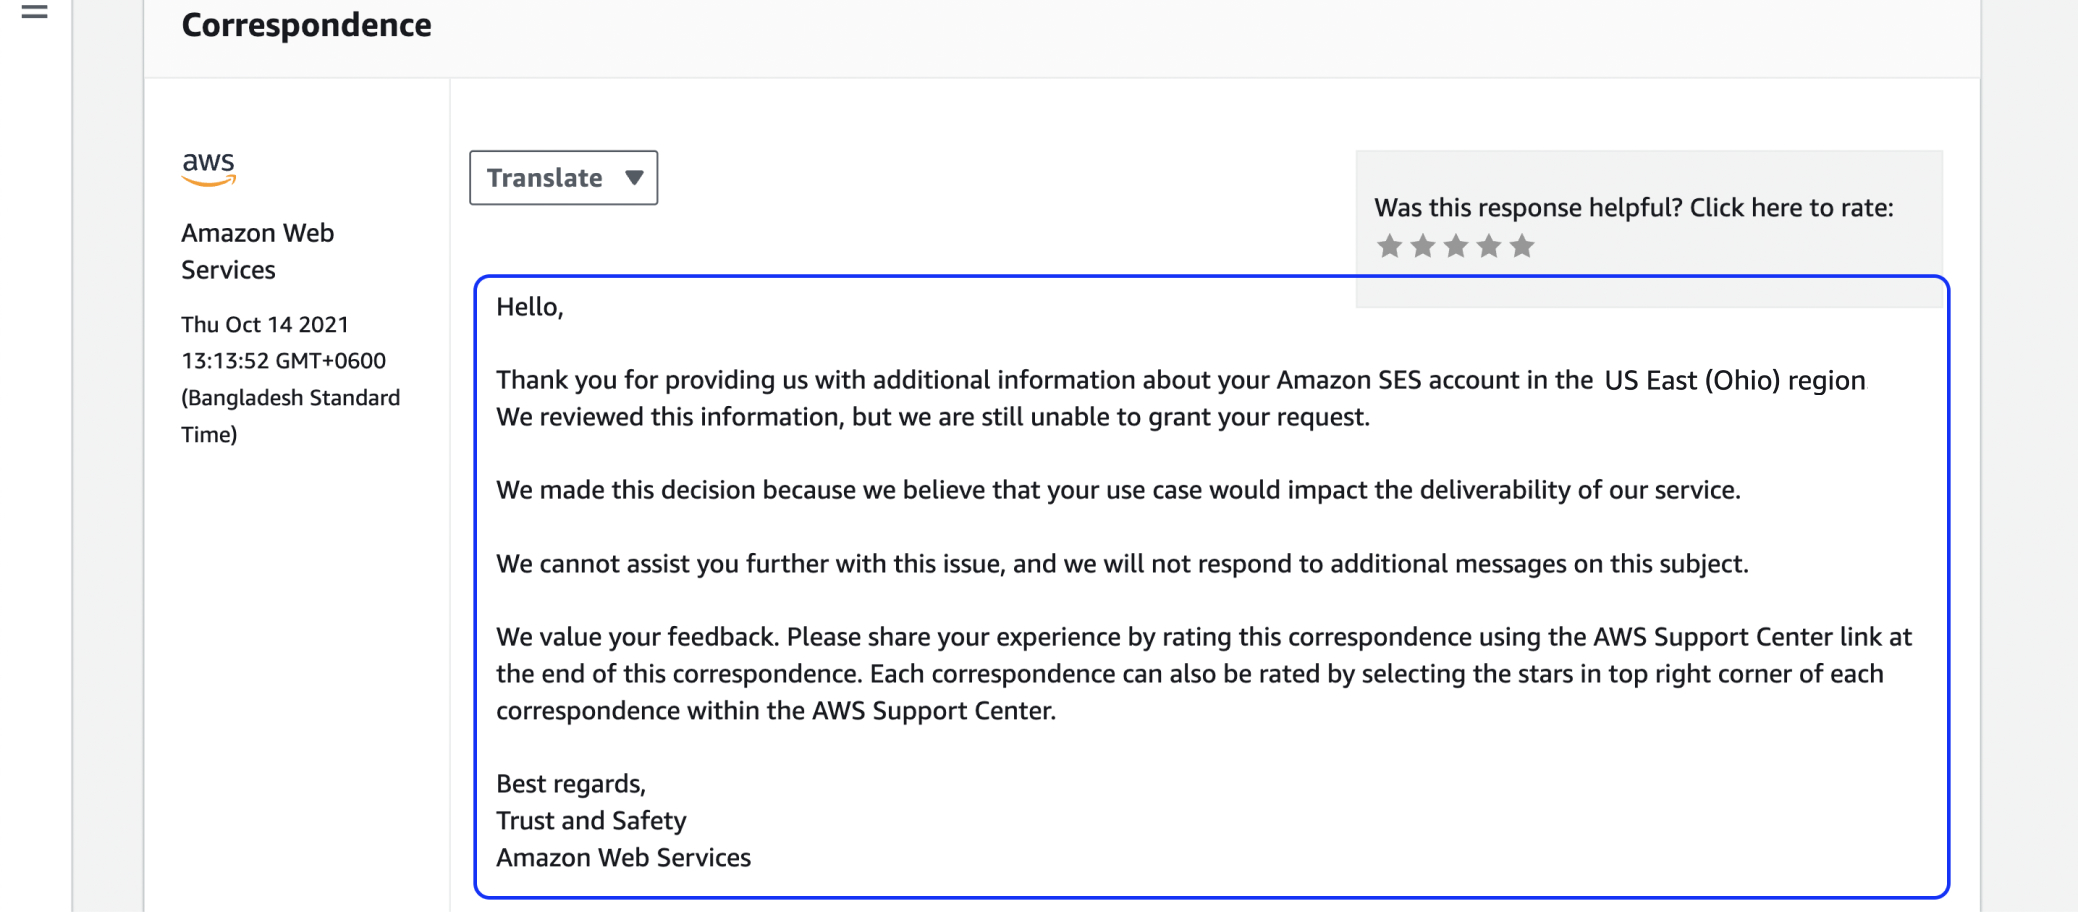Rate the response five stars
The width and height of the screenshot is (2078, 912).
(1522, 246)
